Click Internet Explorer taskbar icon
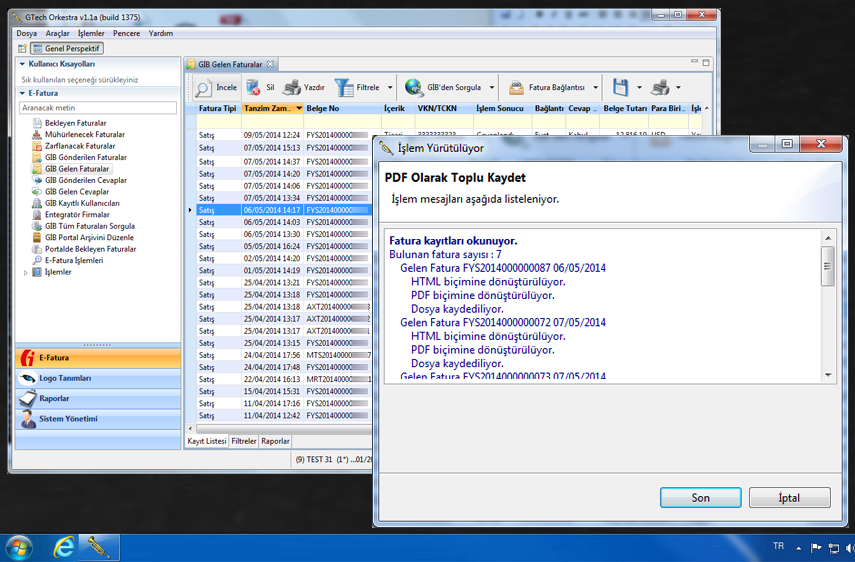Screen dimensions: 855x562 pyautogui.click(x=63, y=547)
